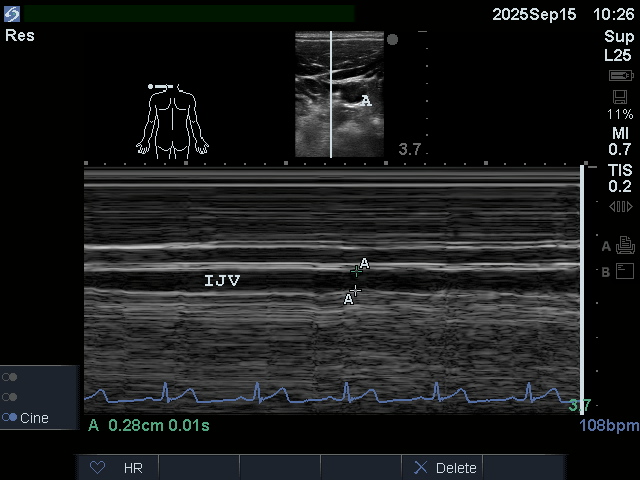
Task: Click the floppy disk storage icon
Action: (620, 97)
